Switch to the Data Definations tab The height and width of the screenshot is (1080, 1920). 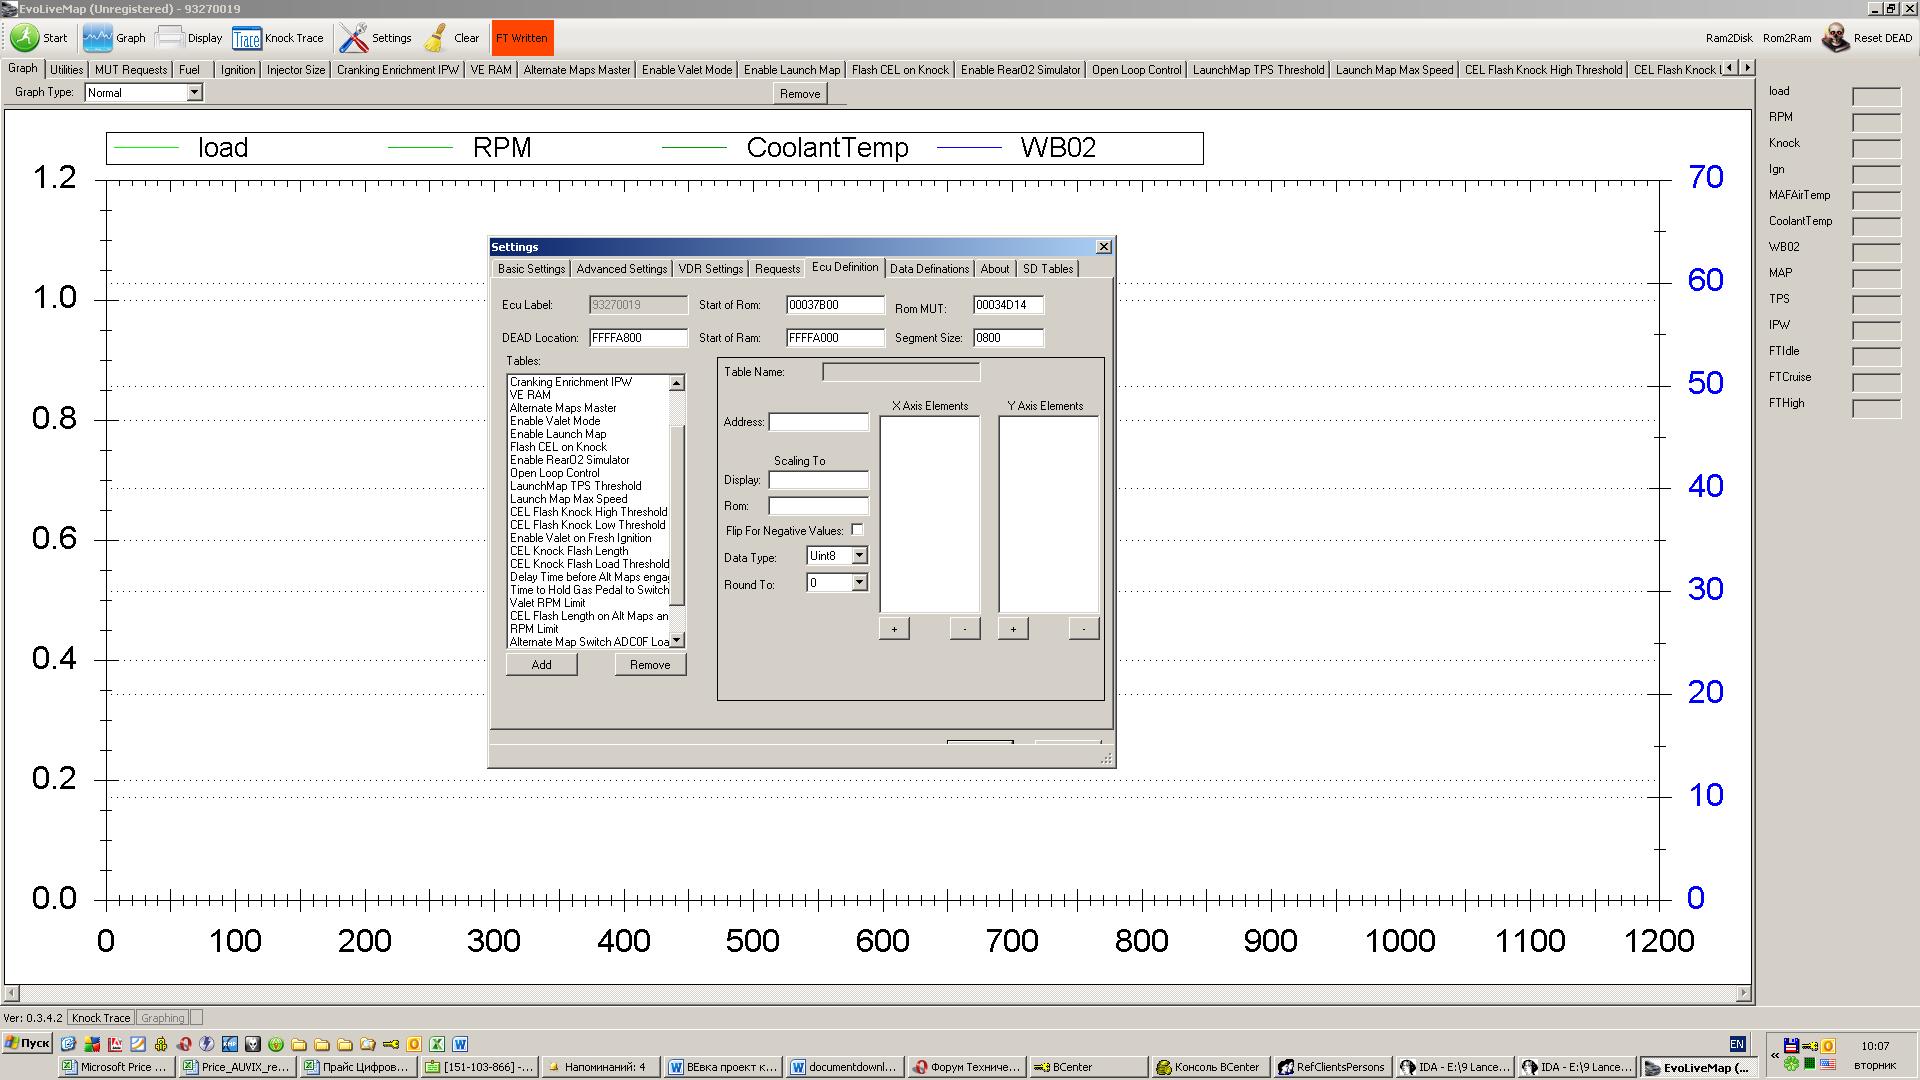tap(929, 269)
